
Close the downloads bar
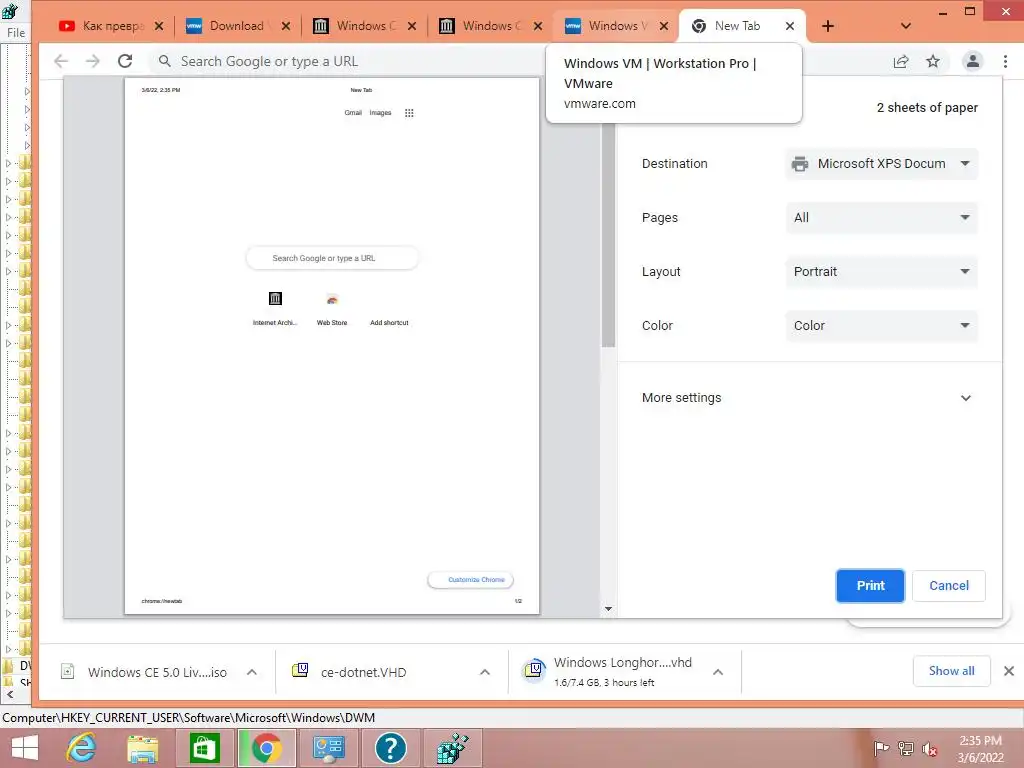tap(1008, 671)
